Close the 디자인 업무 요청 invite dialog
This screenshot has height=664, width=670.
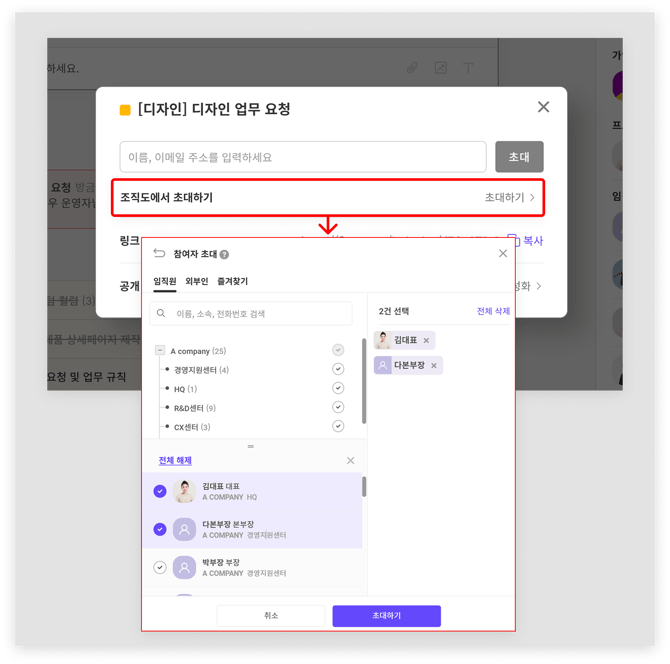click(x=543, y=107)
